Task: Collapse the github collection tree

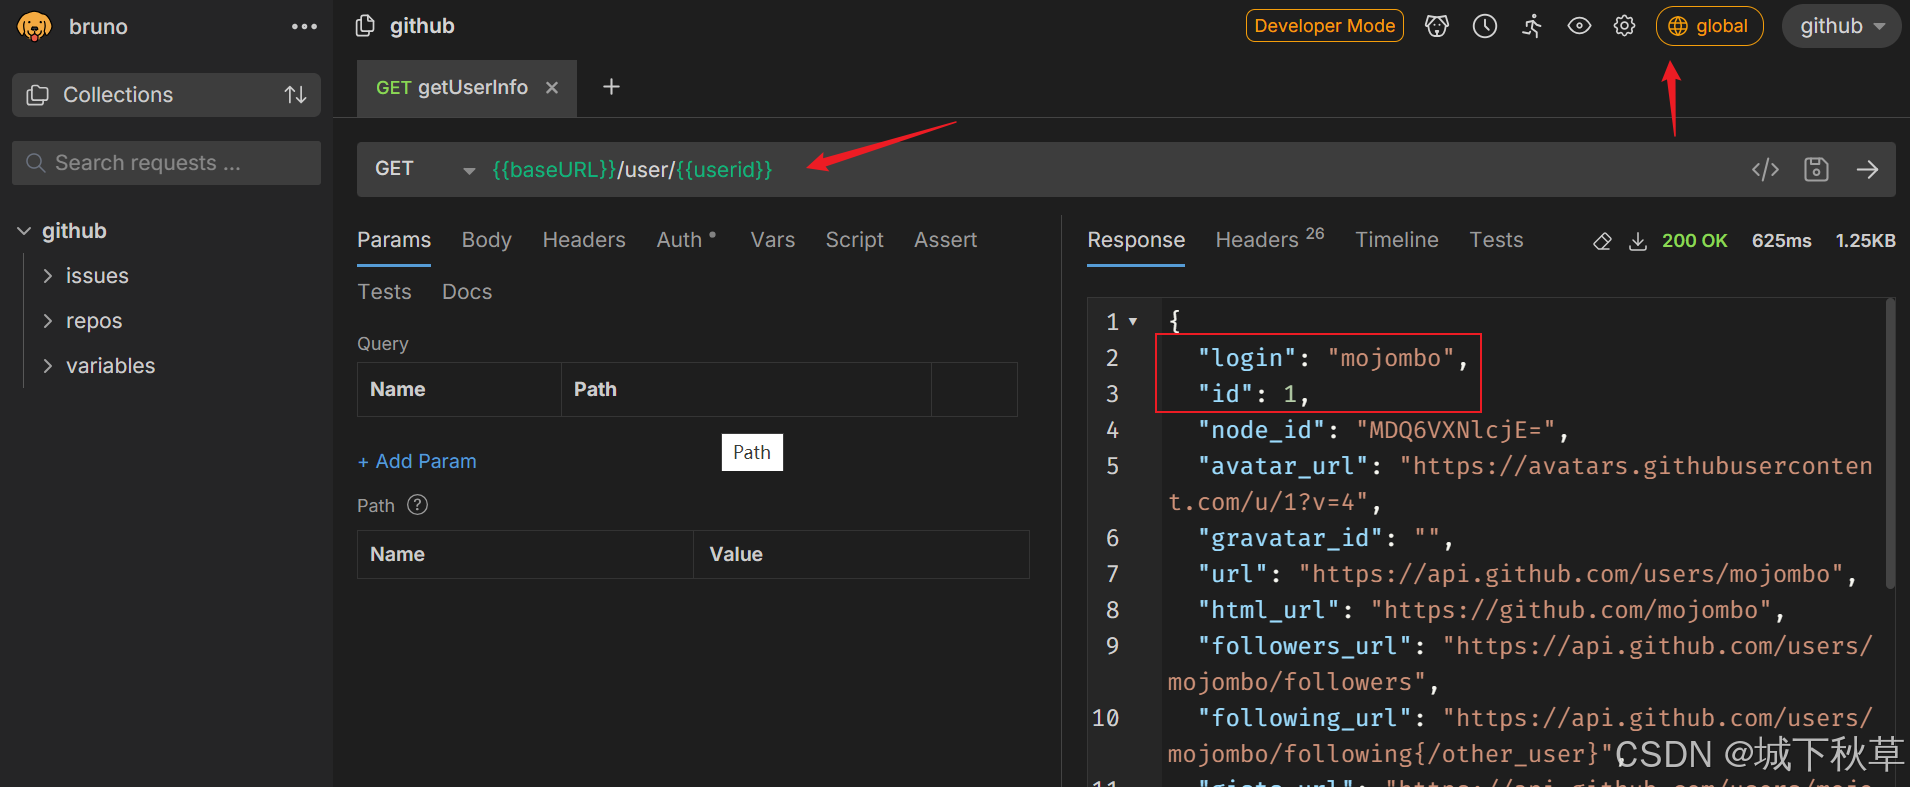Action: (24, 231)
